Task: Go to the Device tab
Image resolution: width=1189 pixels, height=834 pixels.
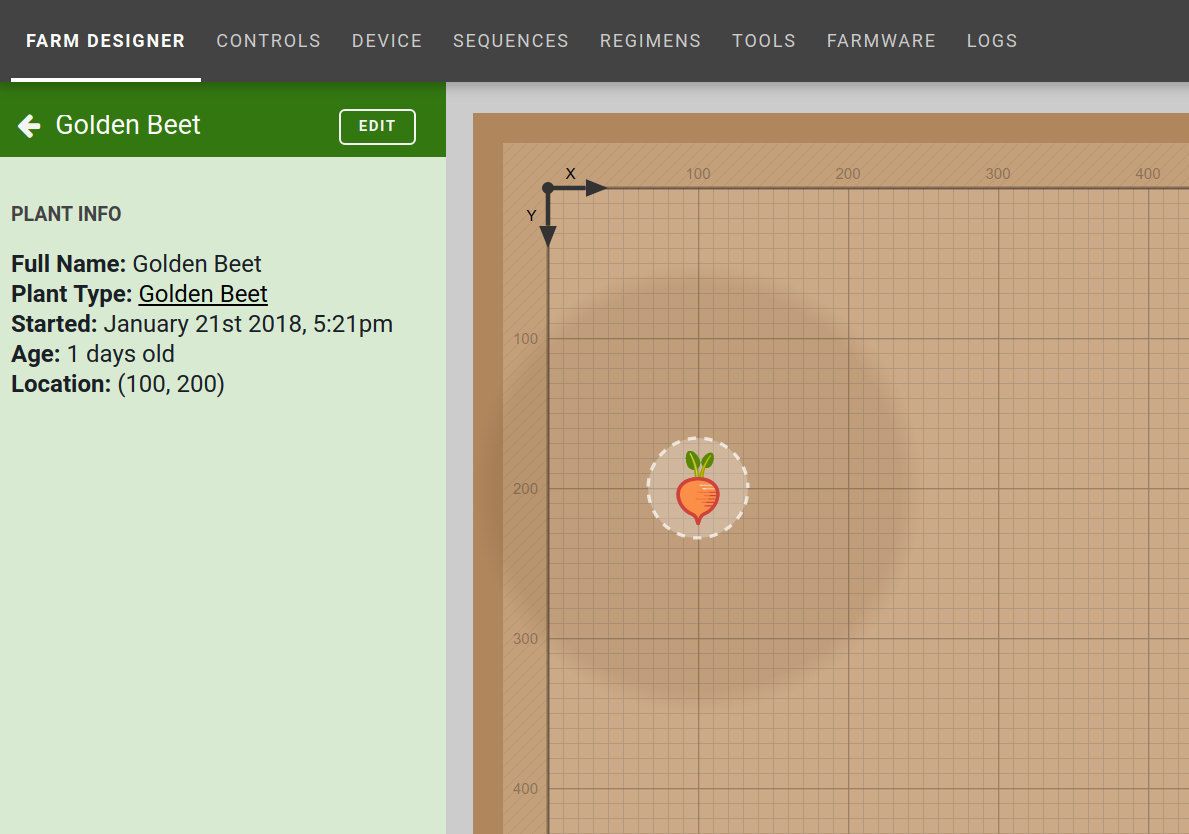Action: coord(387,41)
